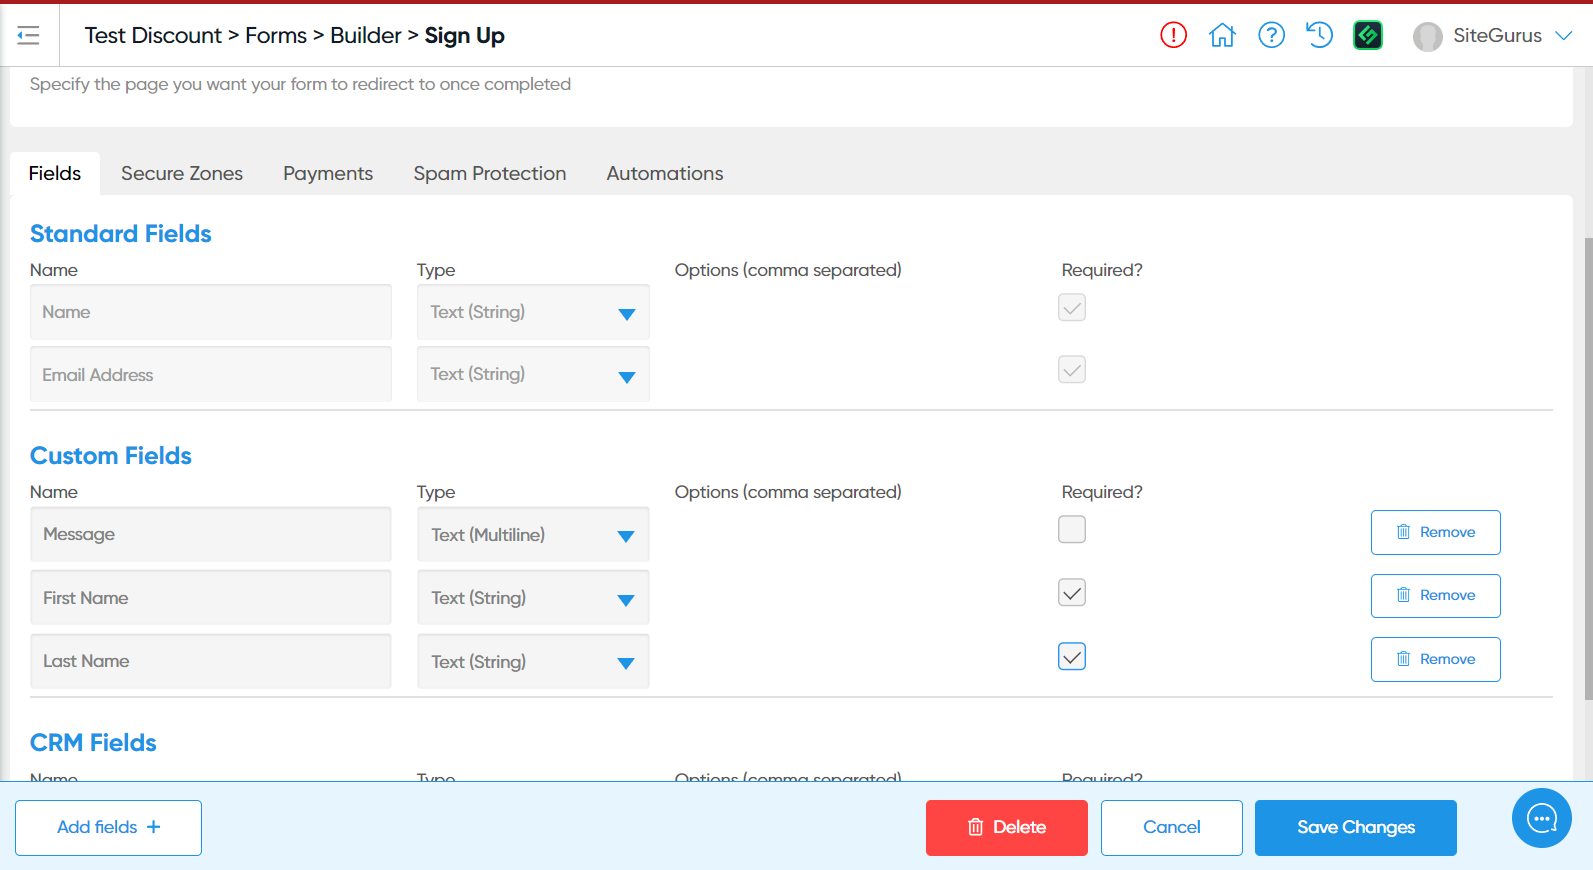Viewport: 1593px width, 870px height.
Task: Enable Required for the Message field
Action: click(x=1071, y=529)
